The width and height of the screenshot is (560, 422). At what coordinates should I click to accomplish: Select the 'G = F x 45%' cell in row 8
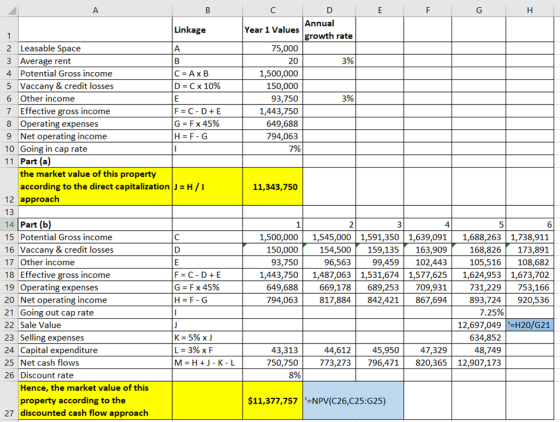(208, 124)
